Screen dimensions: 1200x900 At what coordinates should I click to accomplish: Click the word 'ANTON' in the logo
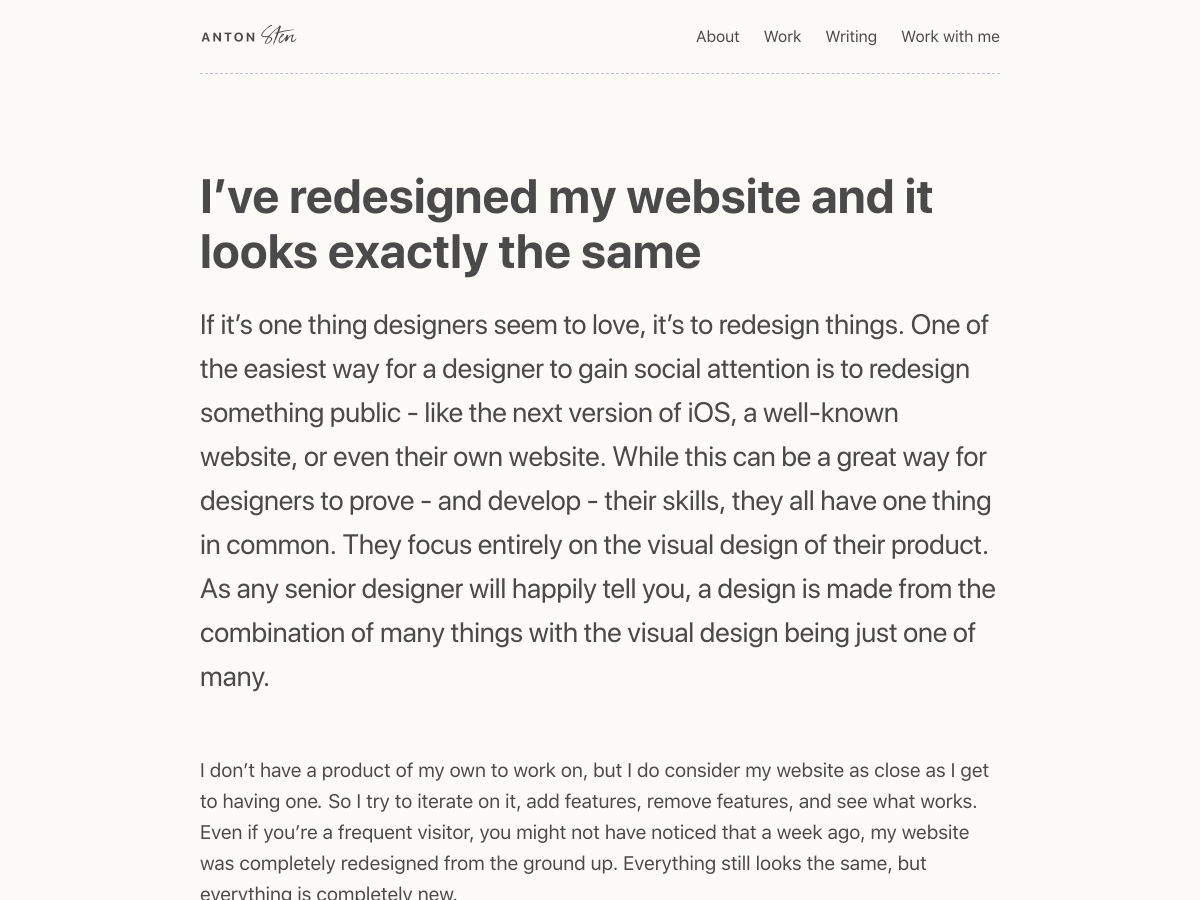(x=228, y=38)
